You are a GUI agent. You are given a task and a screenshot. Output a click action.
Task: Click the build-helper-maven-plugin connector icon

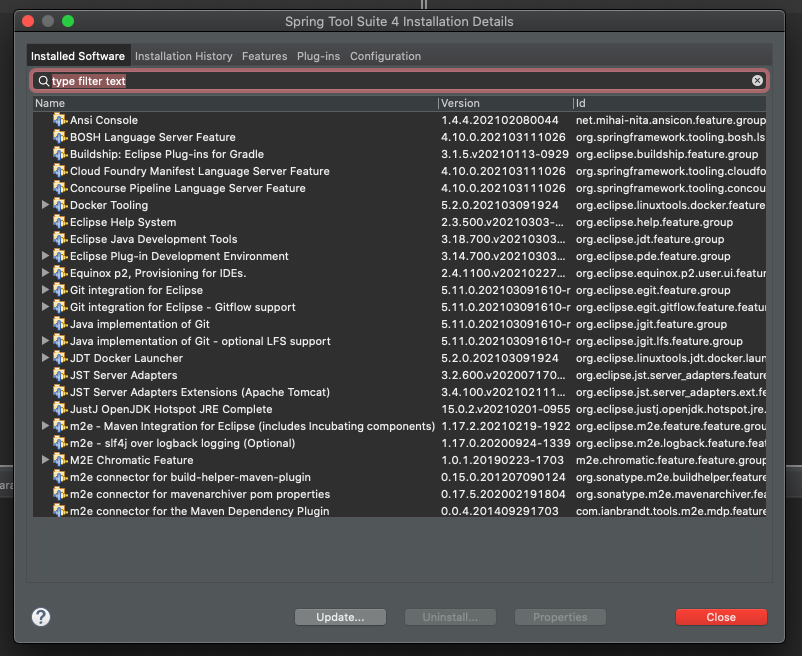60,477
